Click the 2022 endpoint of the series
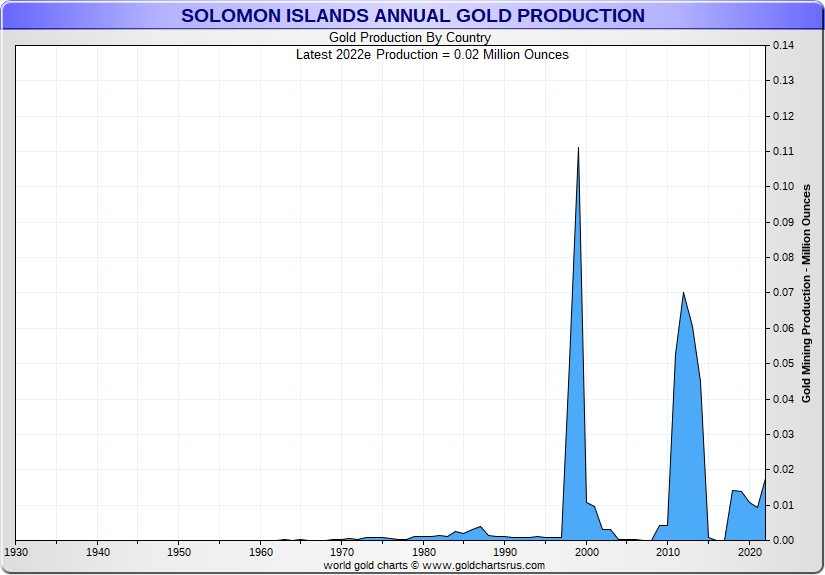The height and width of the screenshot is (575, 825). (x=764, y=479)
